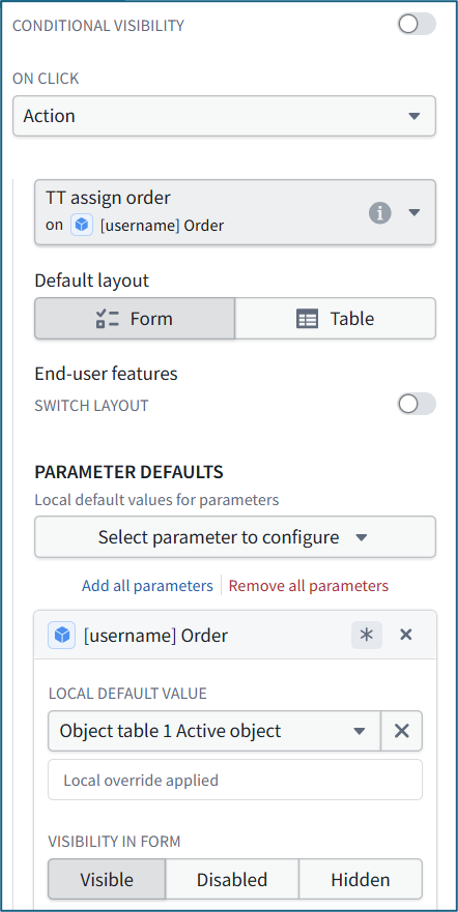Click the Remove all parameters link
458x912 pixels.
tap(308, 586)
